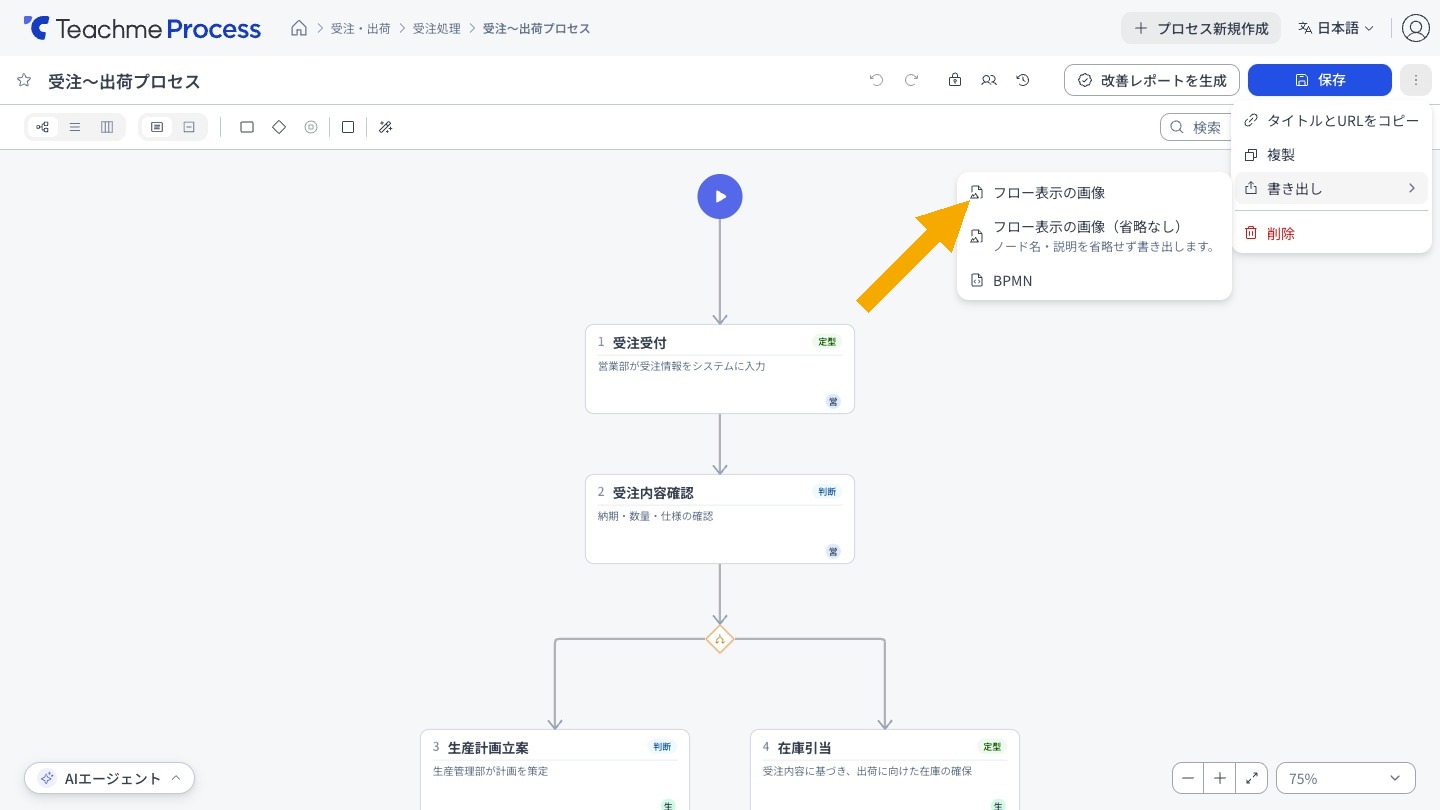Add a square group frame
Image resolution: width=1440 pixels, height=810 pixels.
click(x=348, y=127)
